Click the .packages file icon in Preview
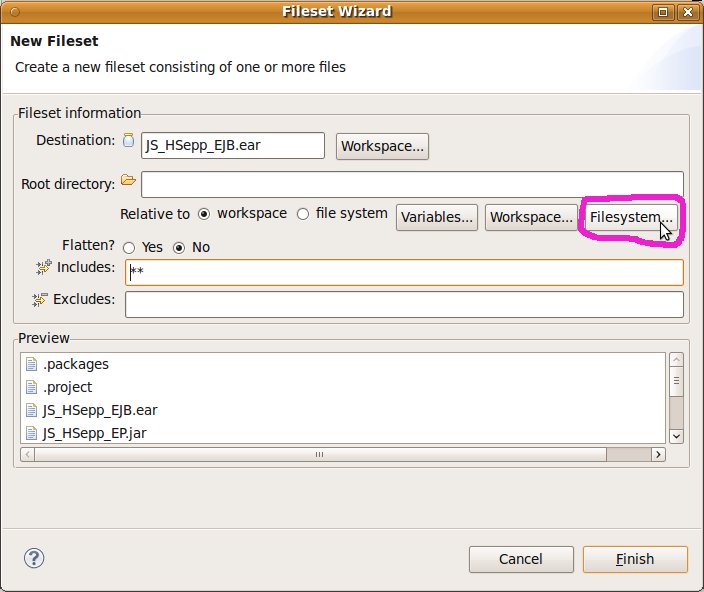704x592 pixels. [x=31, y=364]
